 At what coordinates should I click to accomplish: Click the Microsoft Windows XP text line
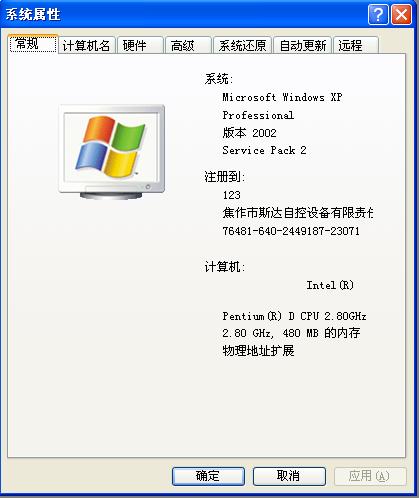click(x=282, y=97)
